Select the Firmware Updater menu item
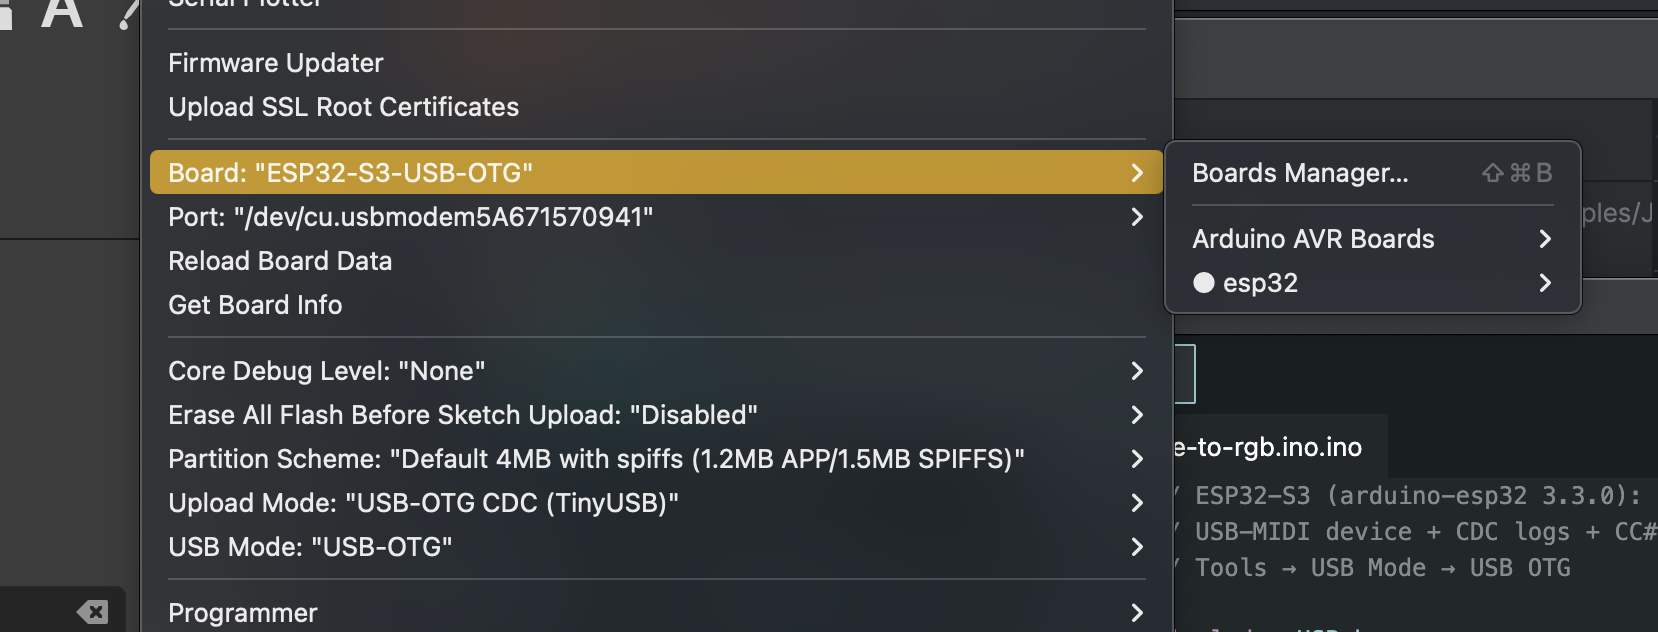The image size is (1658, 632). [276, 63]
